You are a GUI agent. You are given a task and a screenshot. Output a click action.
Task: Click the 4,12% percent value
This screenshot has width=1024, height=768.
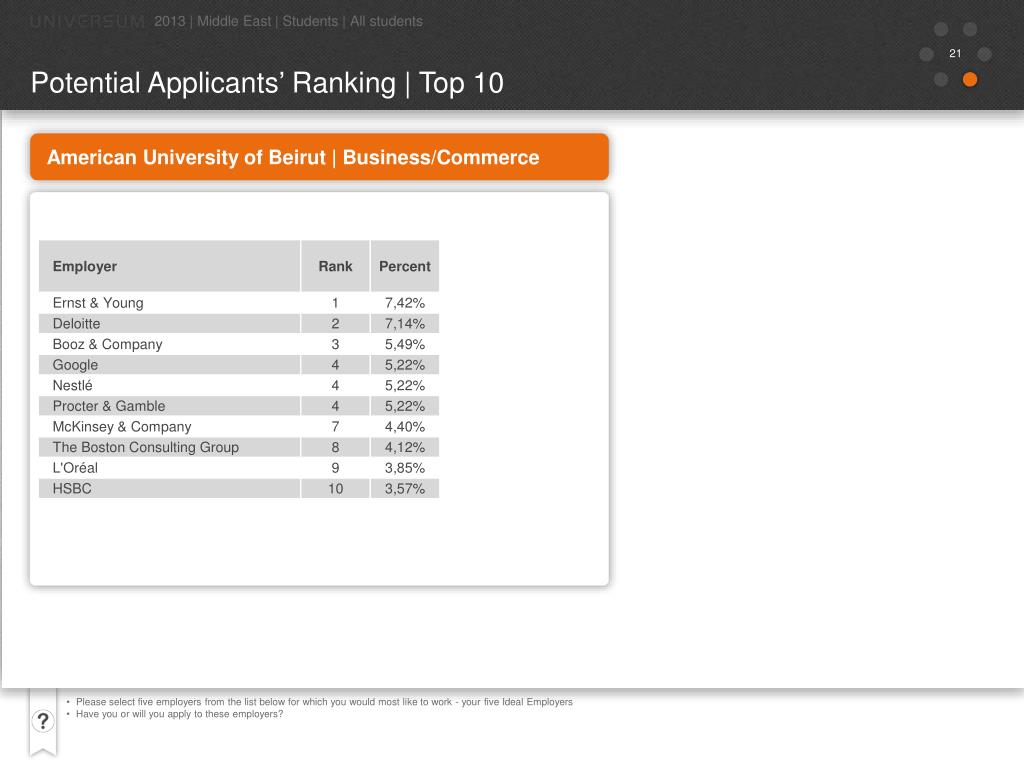(x=405, y=447)
